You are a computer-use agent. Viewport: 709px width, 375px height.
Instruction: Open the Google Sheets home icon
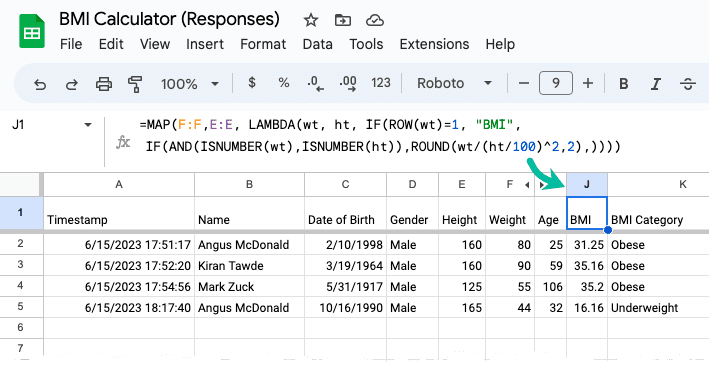point(32,31)
